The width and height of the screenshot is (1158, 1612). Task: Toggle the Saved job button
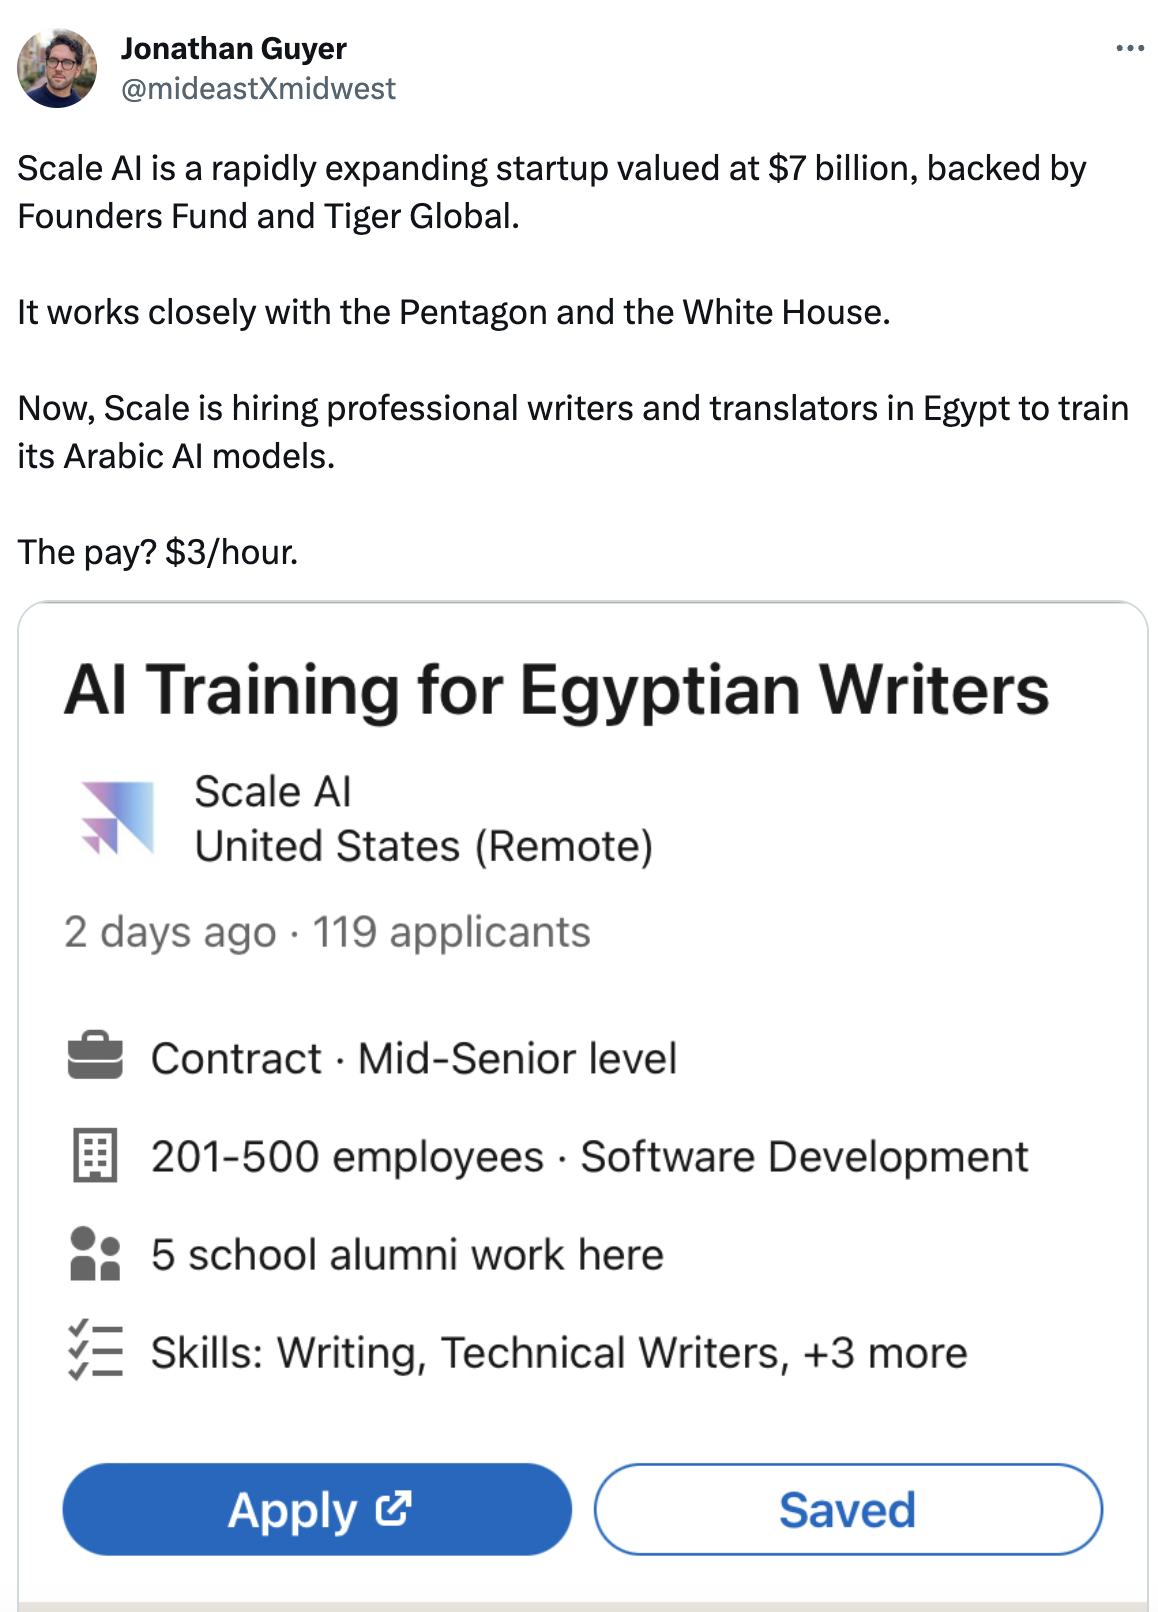click(848, 1509)
